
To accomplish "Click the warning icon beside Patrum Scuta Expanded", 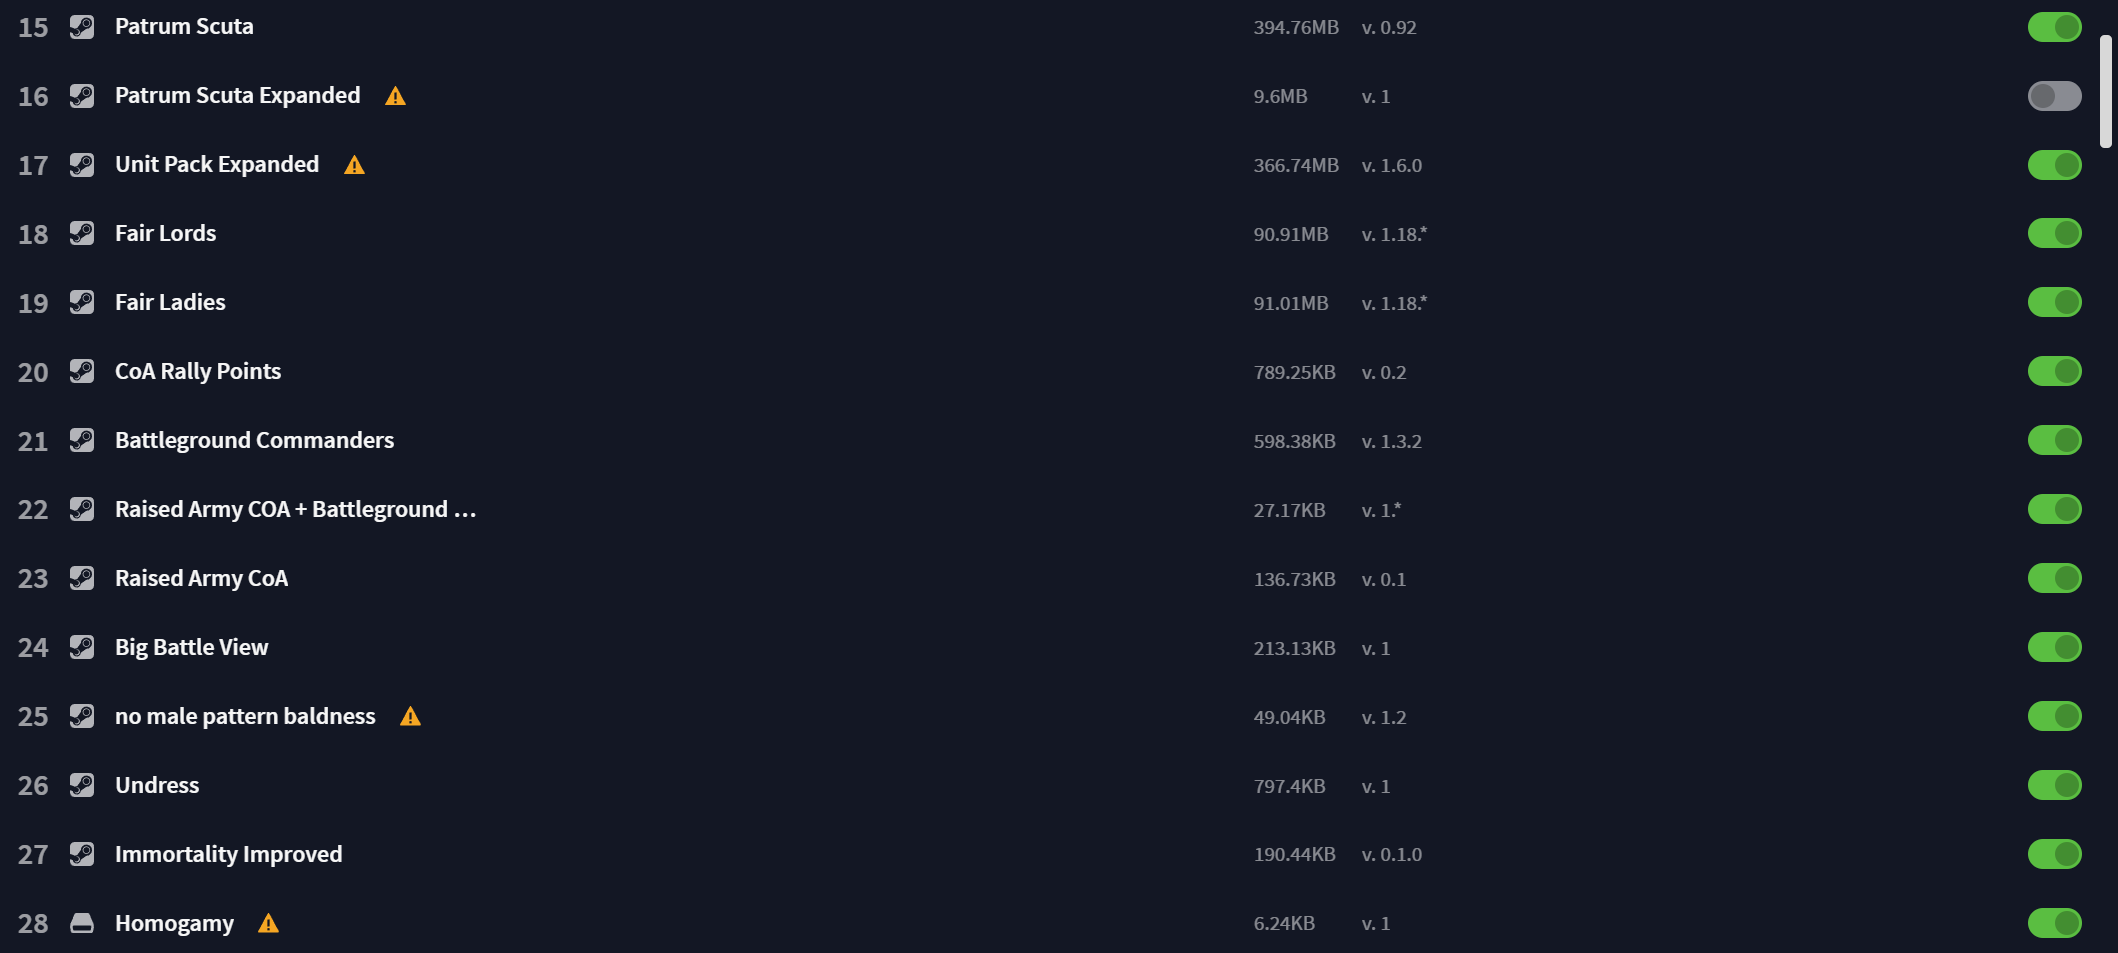I will pos(395,96).
